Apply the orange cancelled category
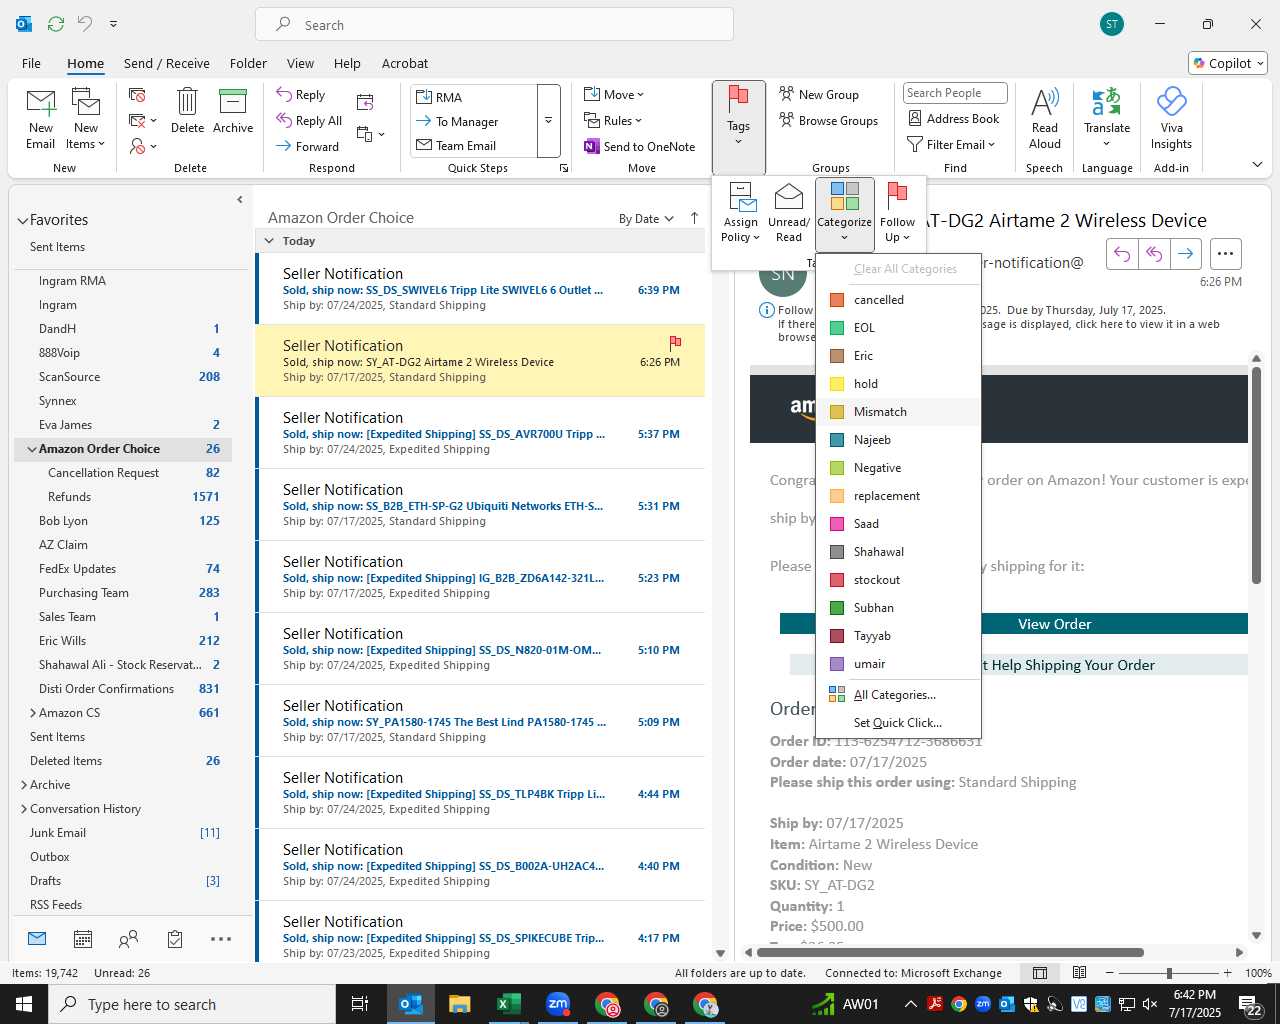The image size is (1280, 1024). click(x=898, y=299)
